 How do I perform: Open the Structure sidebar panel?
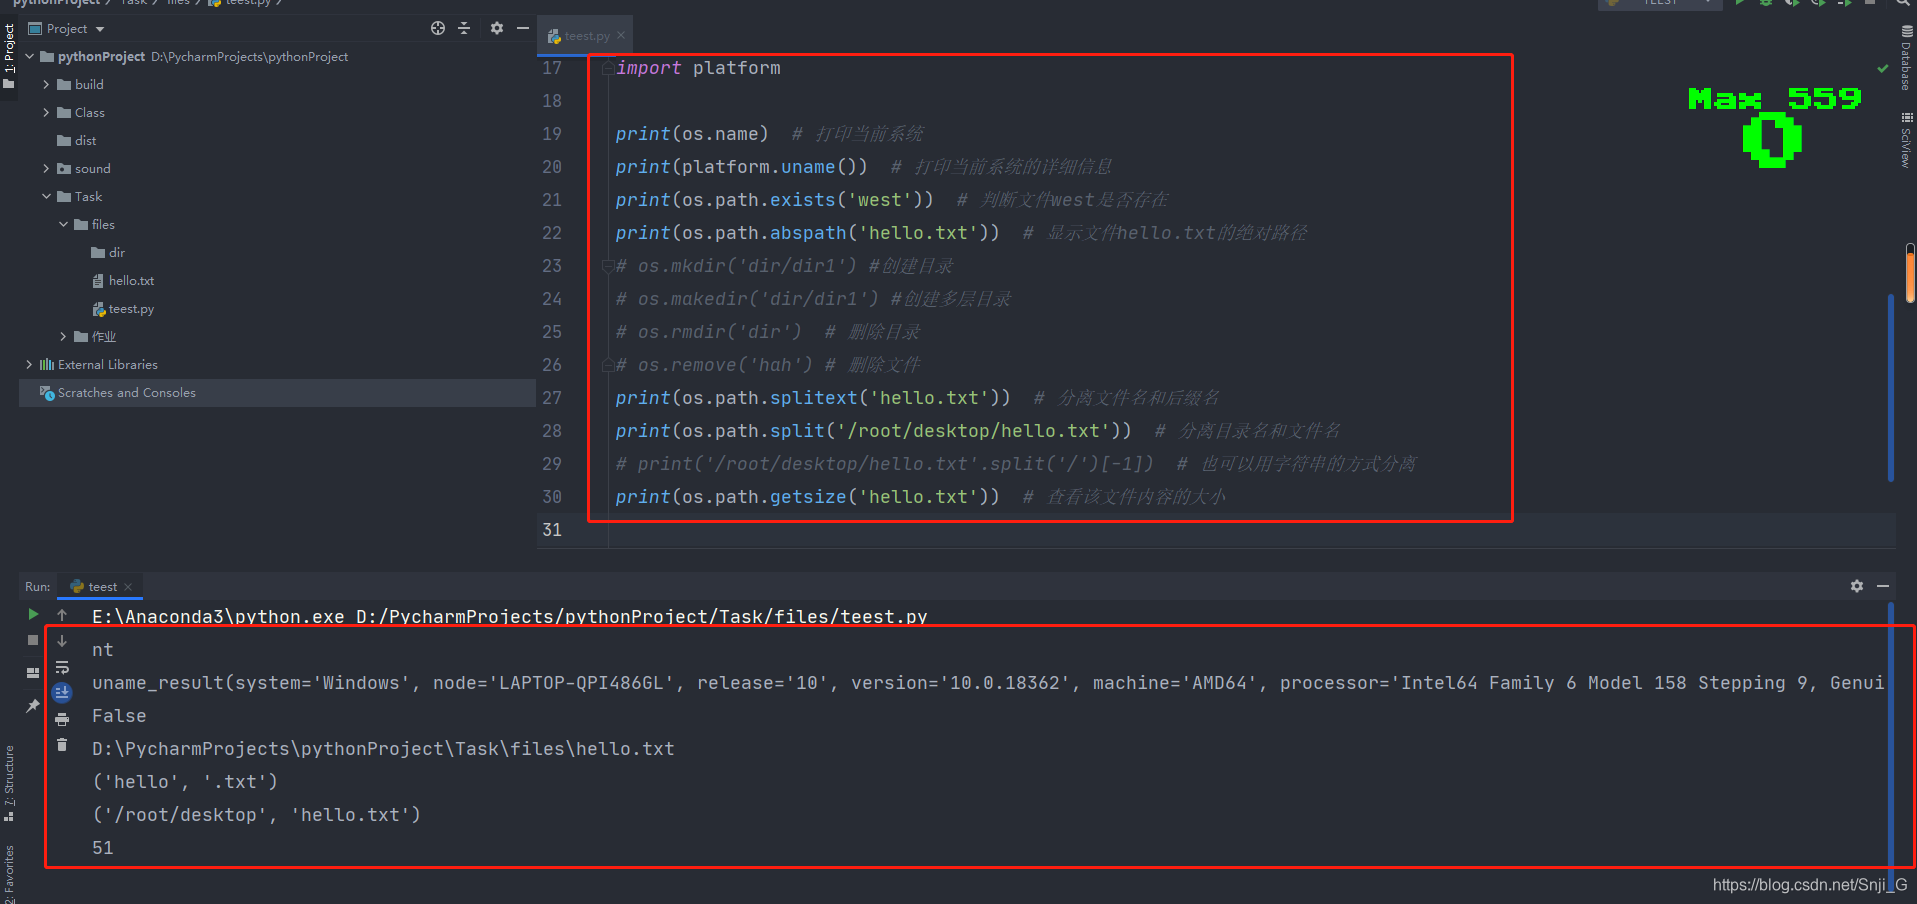pos(9,783)
